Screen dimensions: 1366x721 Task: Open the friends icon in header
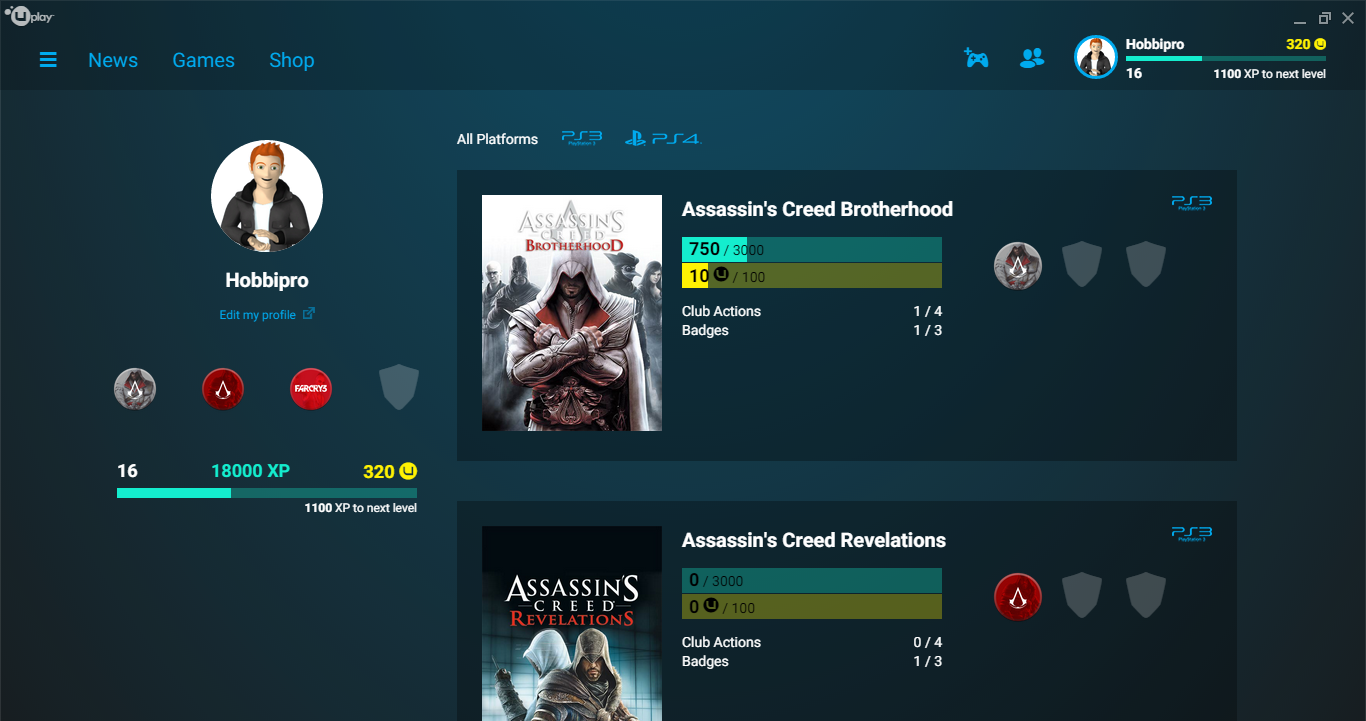tap(1032, 58)
